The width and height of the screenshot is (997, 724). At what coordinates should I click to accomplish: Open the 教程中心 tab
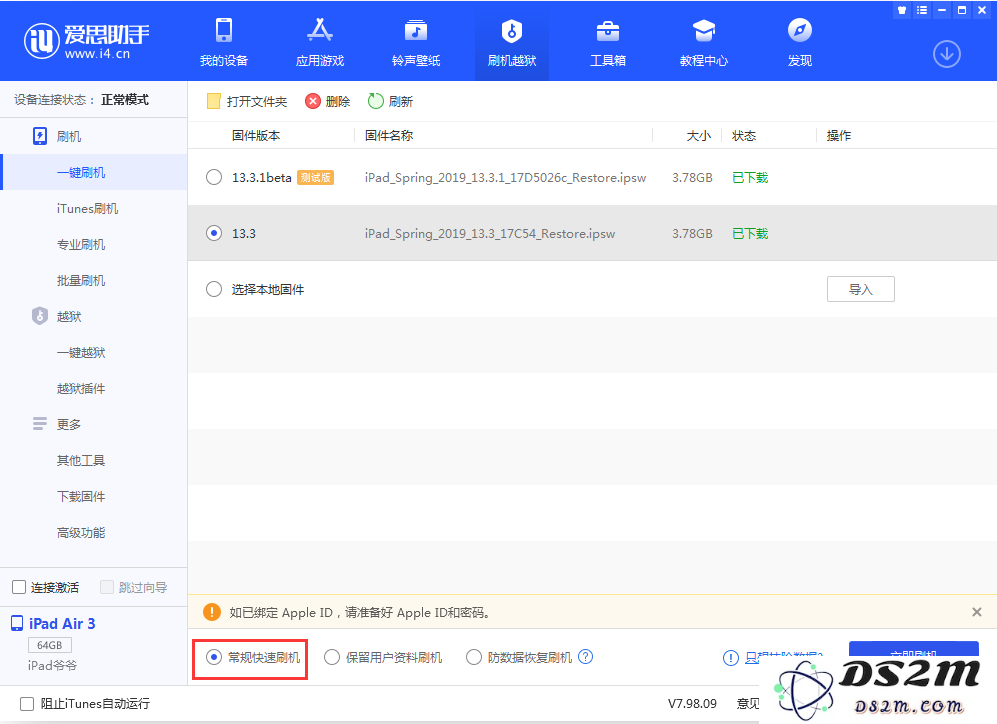tap(704, 43)
